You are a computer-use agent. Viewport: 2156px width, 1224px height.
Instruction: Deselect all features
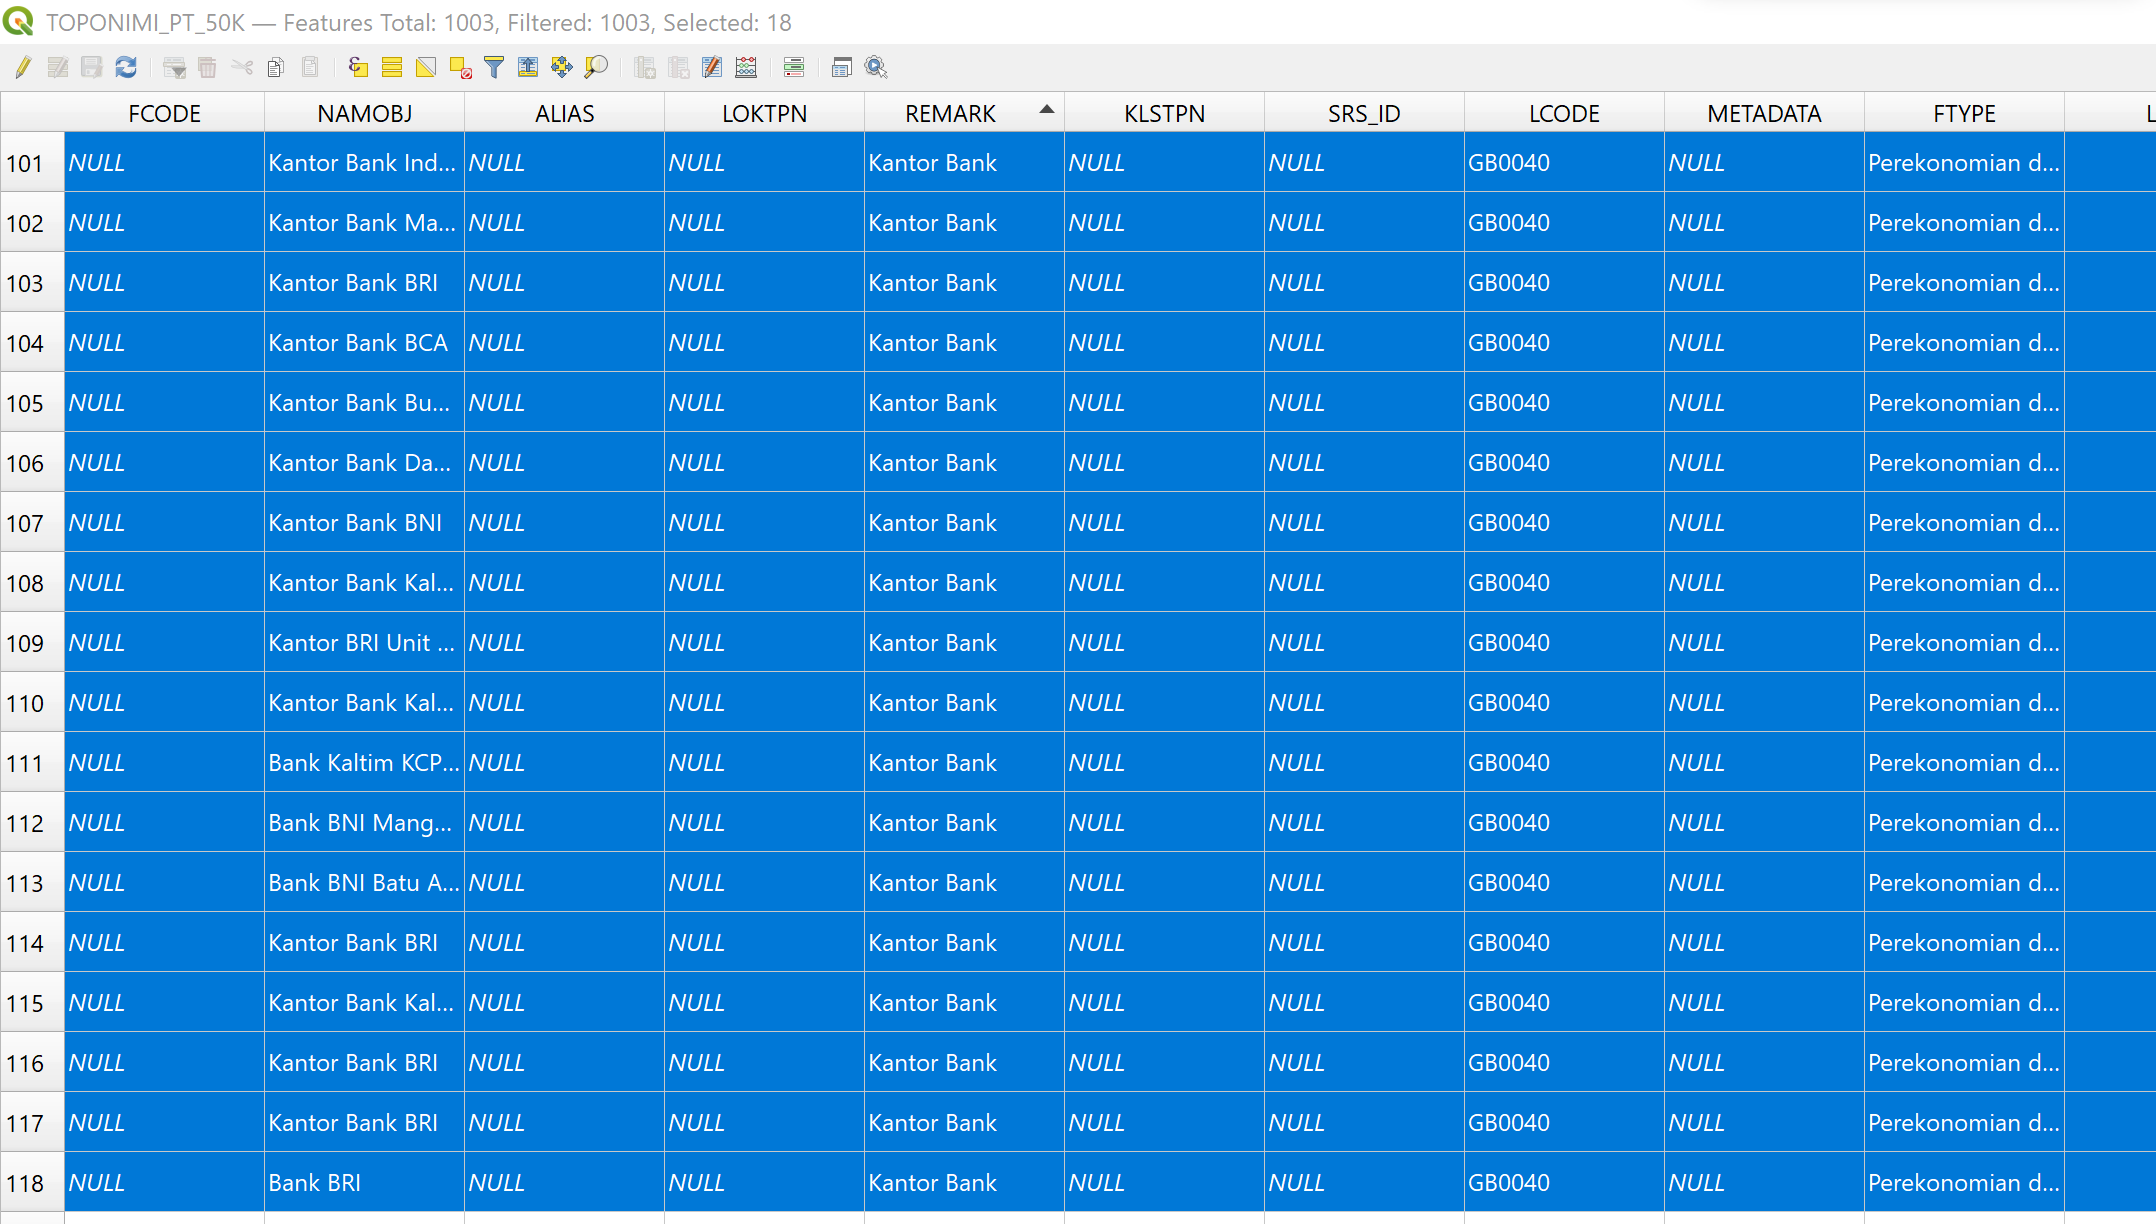coord(460,67)
